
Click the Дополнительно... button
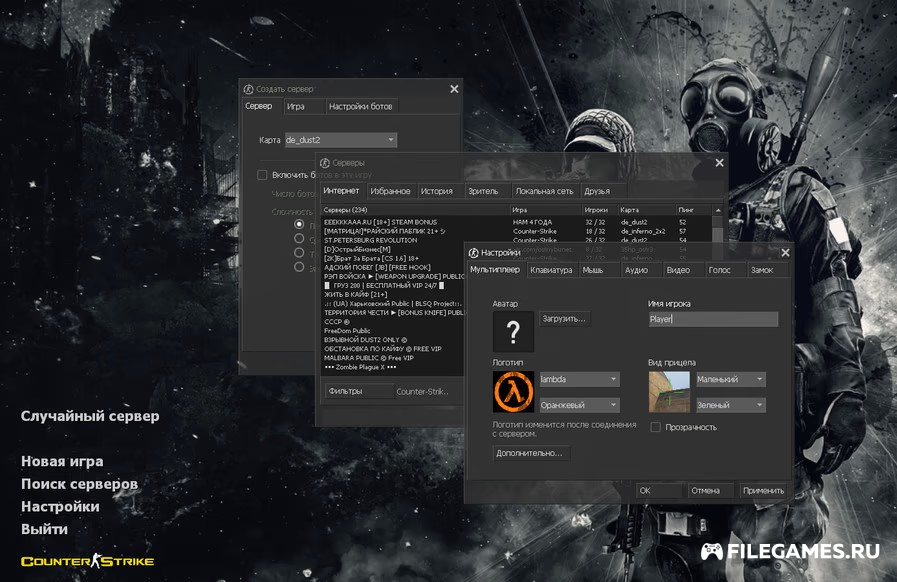click(x=529, y=453)
